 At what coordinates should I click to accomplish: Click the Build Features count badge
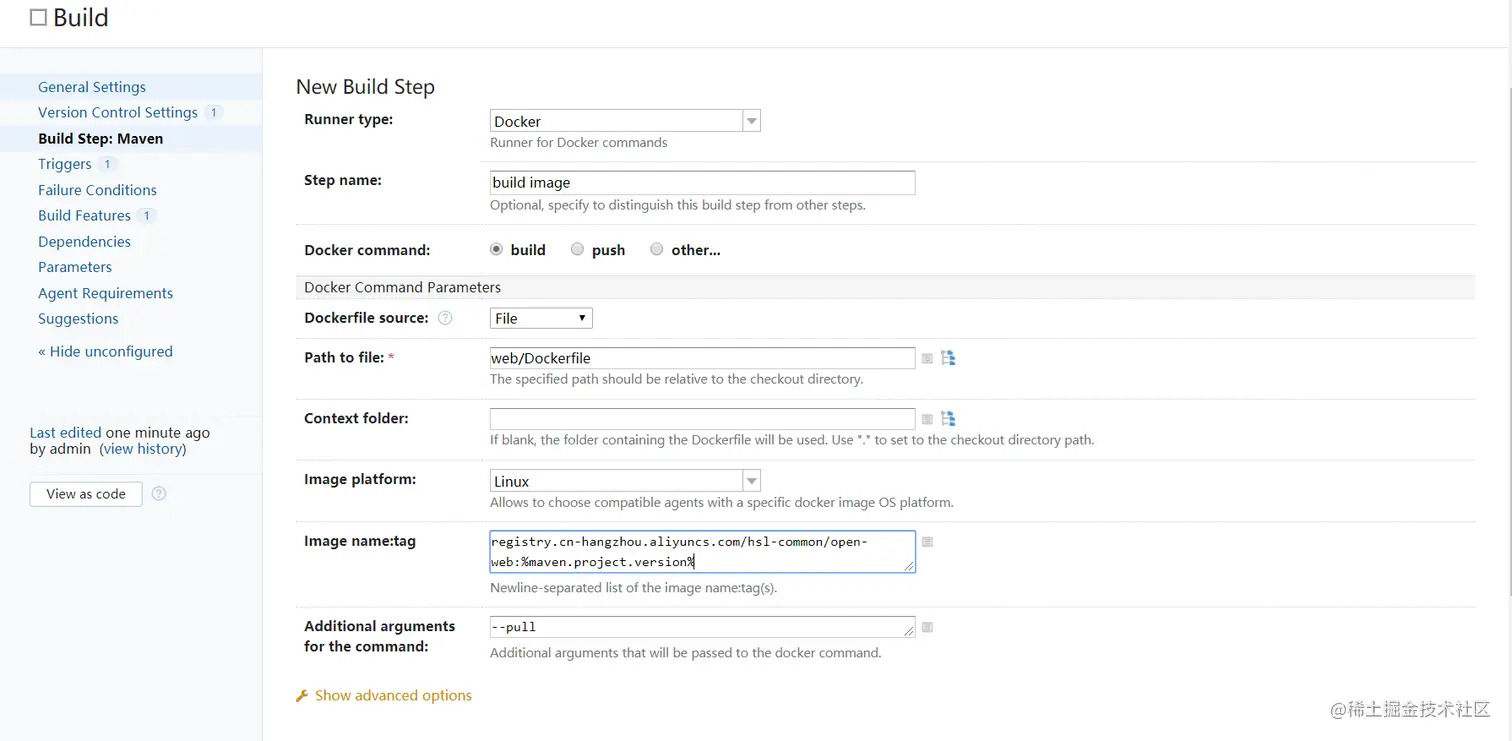(146, 215)
